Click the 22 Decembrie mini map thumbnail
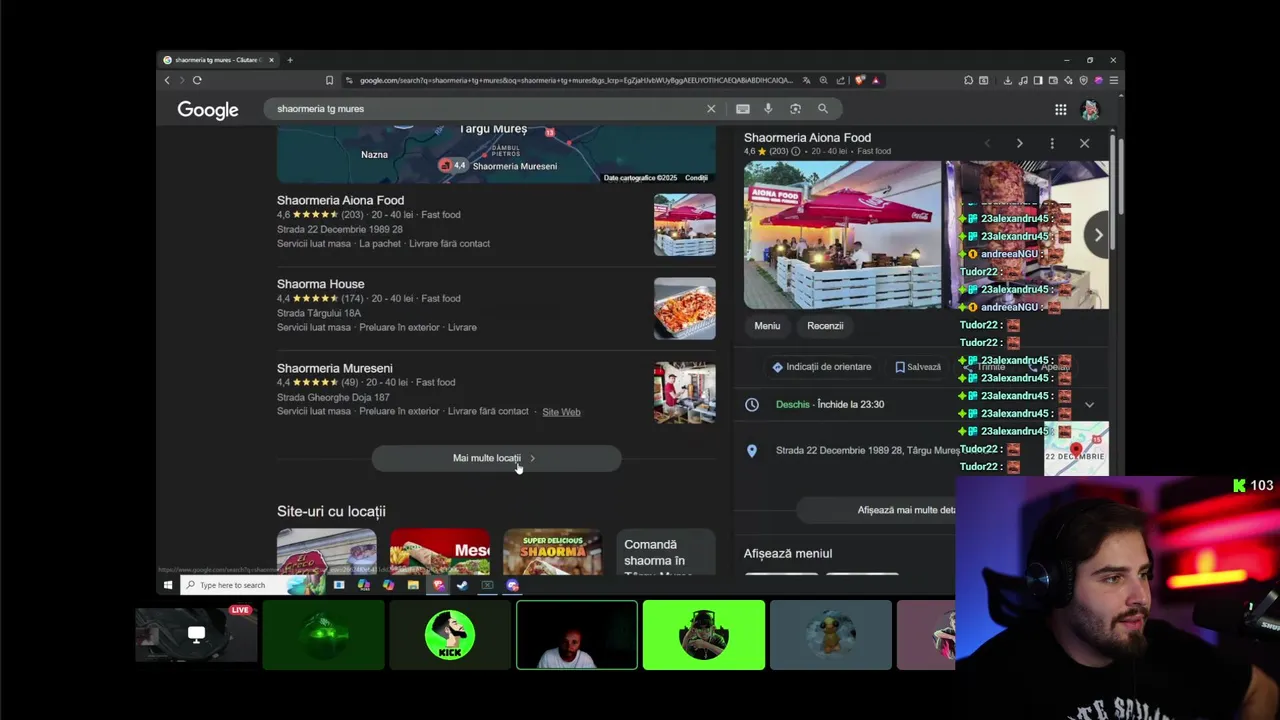This screenshot has height=720, width=1280. click(1076, 448)
